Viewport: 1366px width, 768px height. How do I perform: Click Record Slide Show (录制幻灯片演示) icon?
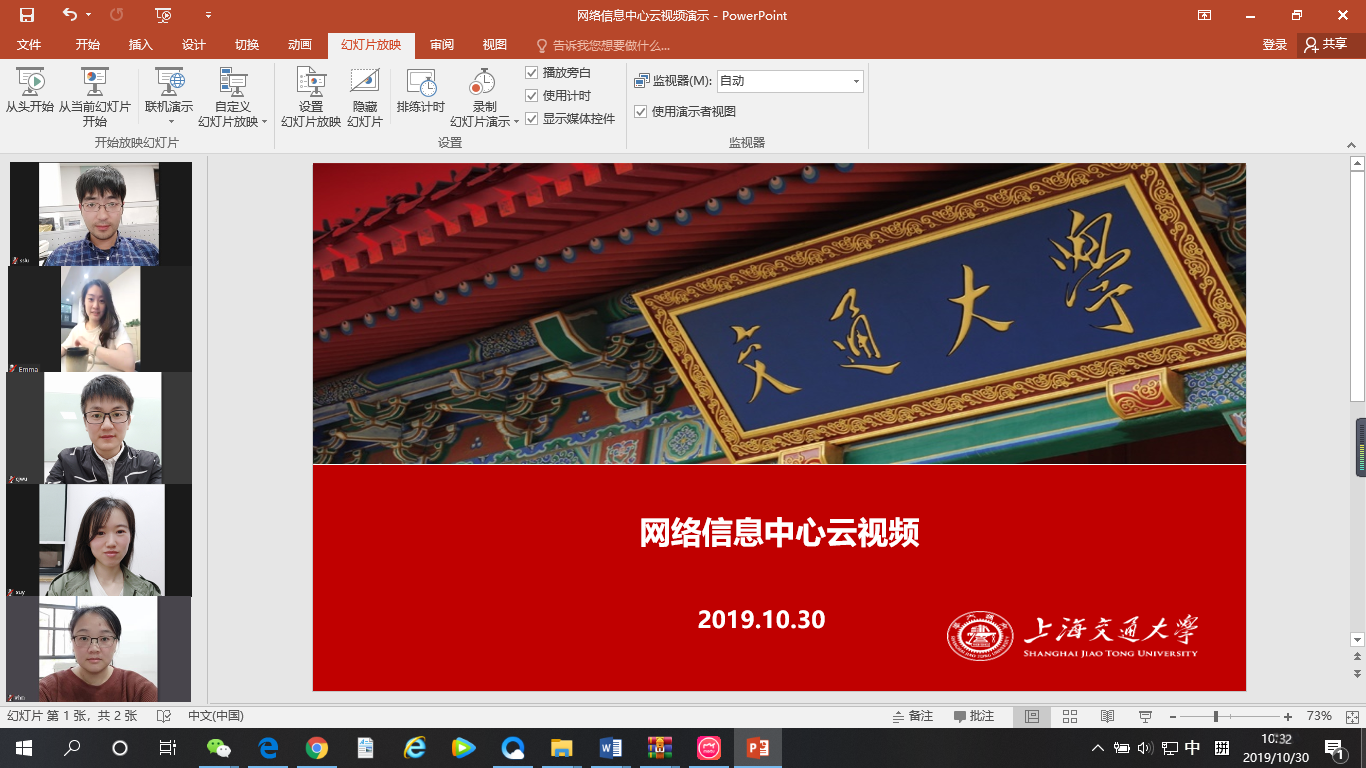pos(484,82)
